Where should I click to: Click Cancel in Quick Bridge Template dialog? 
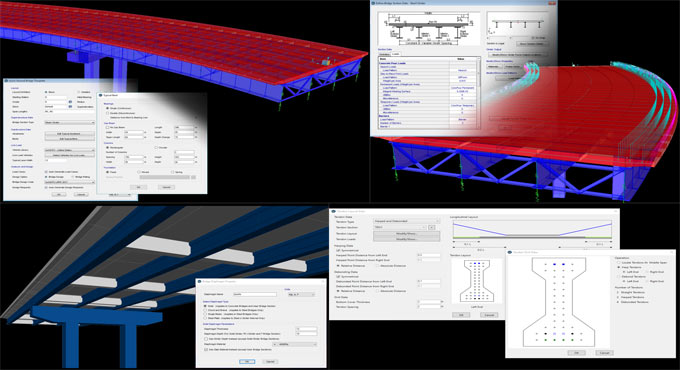tap(81, 194)
